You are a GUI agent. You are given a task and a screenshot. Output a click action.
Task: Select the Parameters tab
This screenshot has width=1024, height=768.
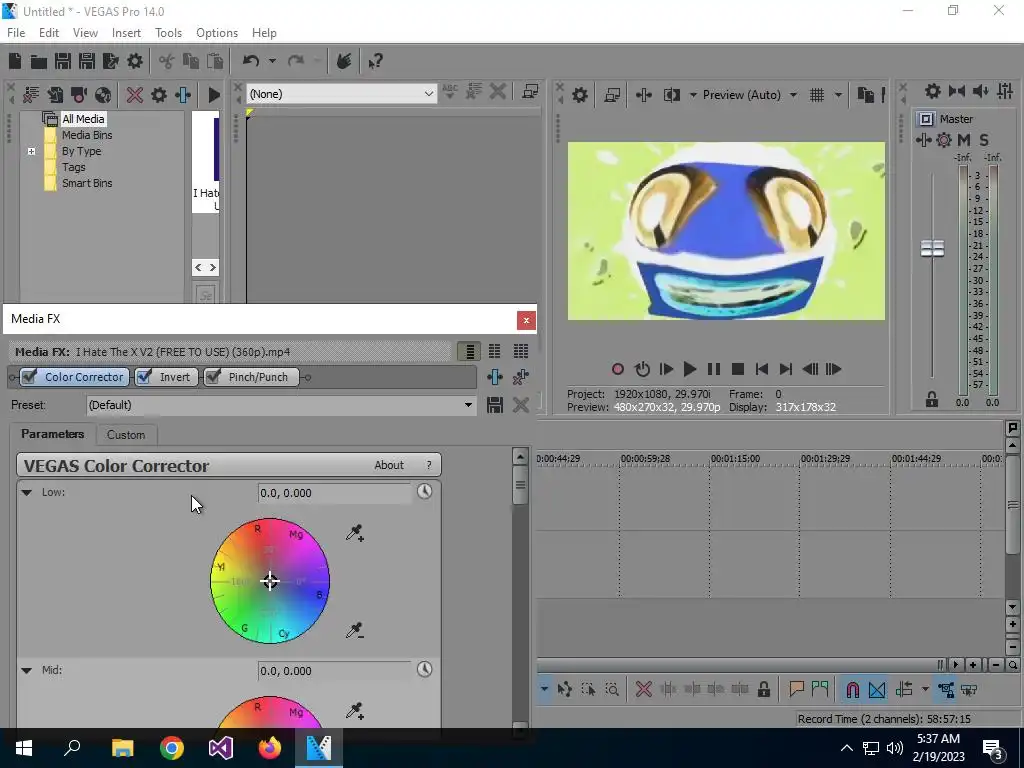pos(52,434)
